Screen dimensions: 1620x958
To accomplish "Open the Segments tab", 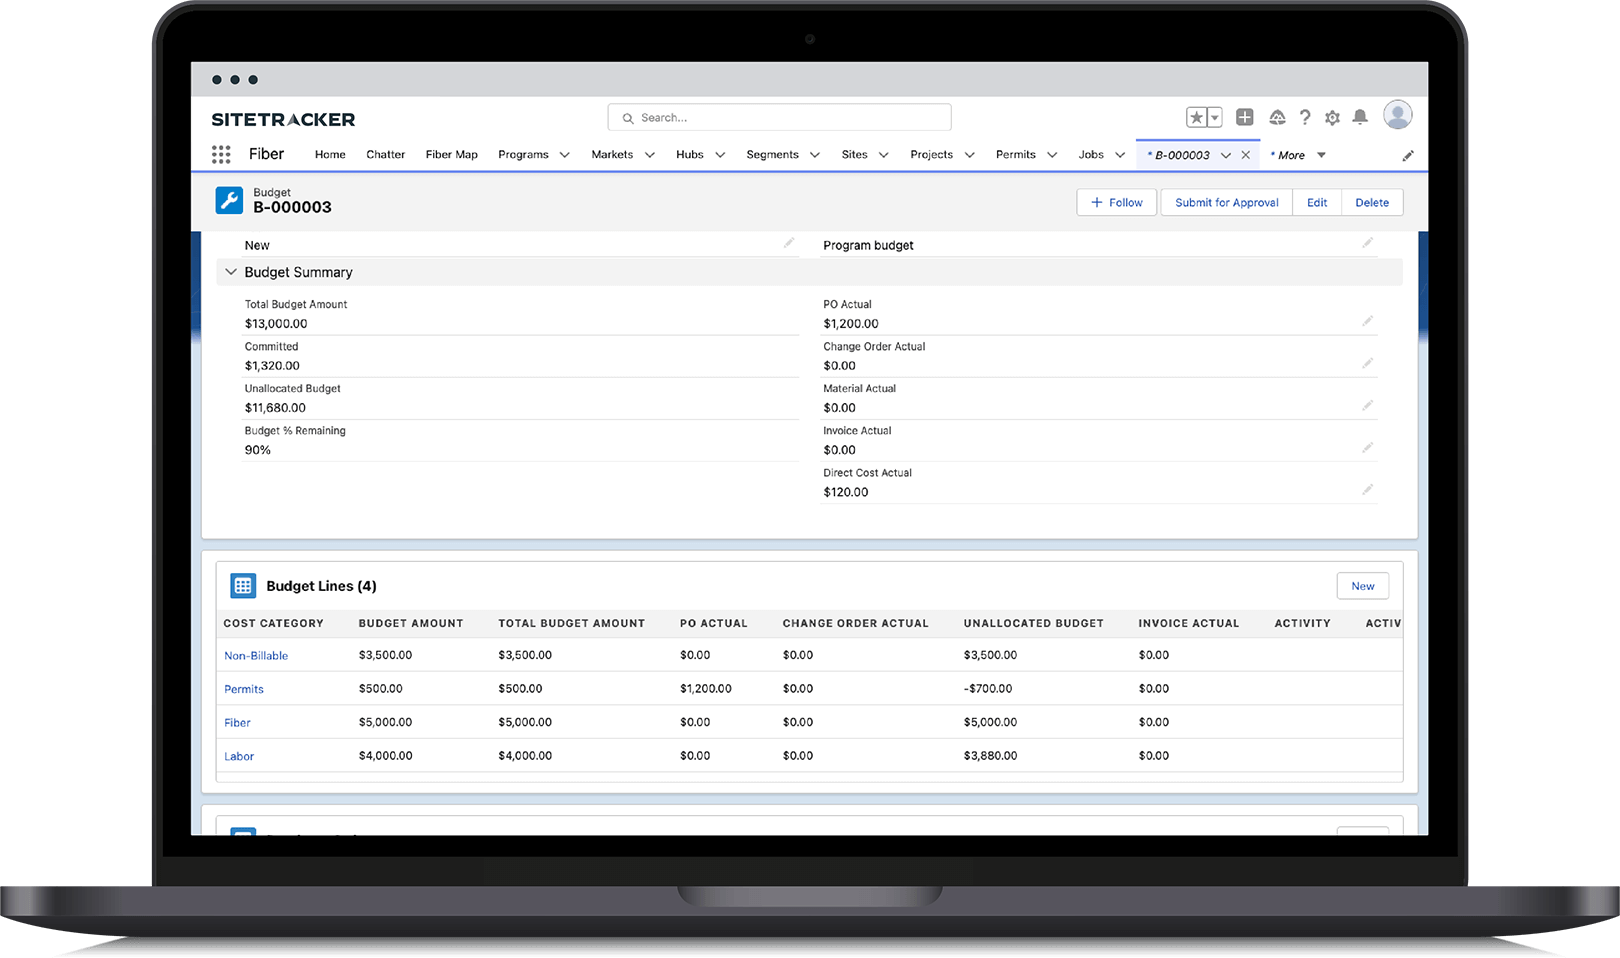I will (772, 155).
